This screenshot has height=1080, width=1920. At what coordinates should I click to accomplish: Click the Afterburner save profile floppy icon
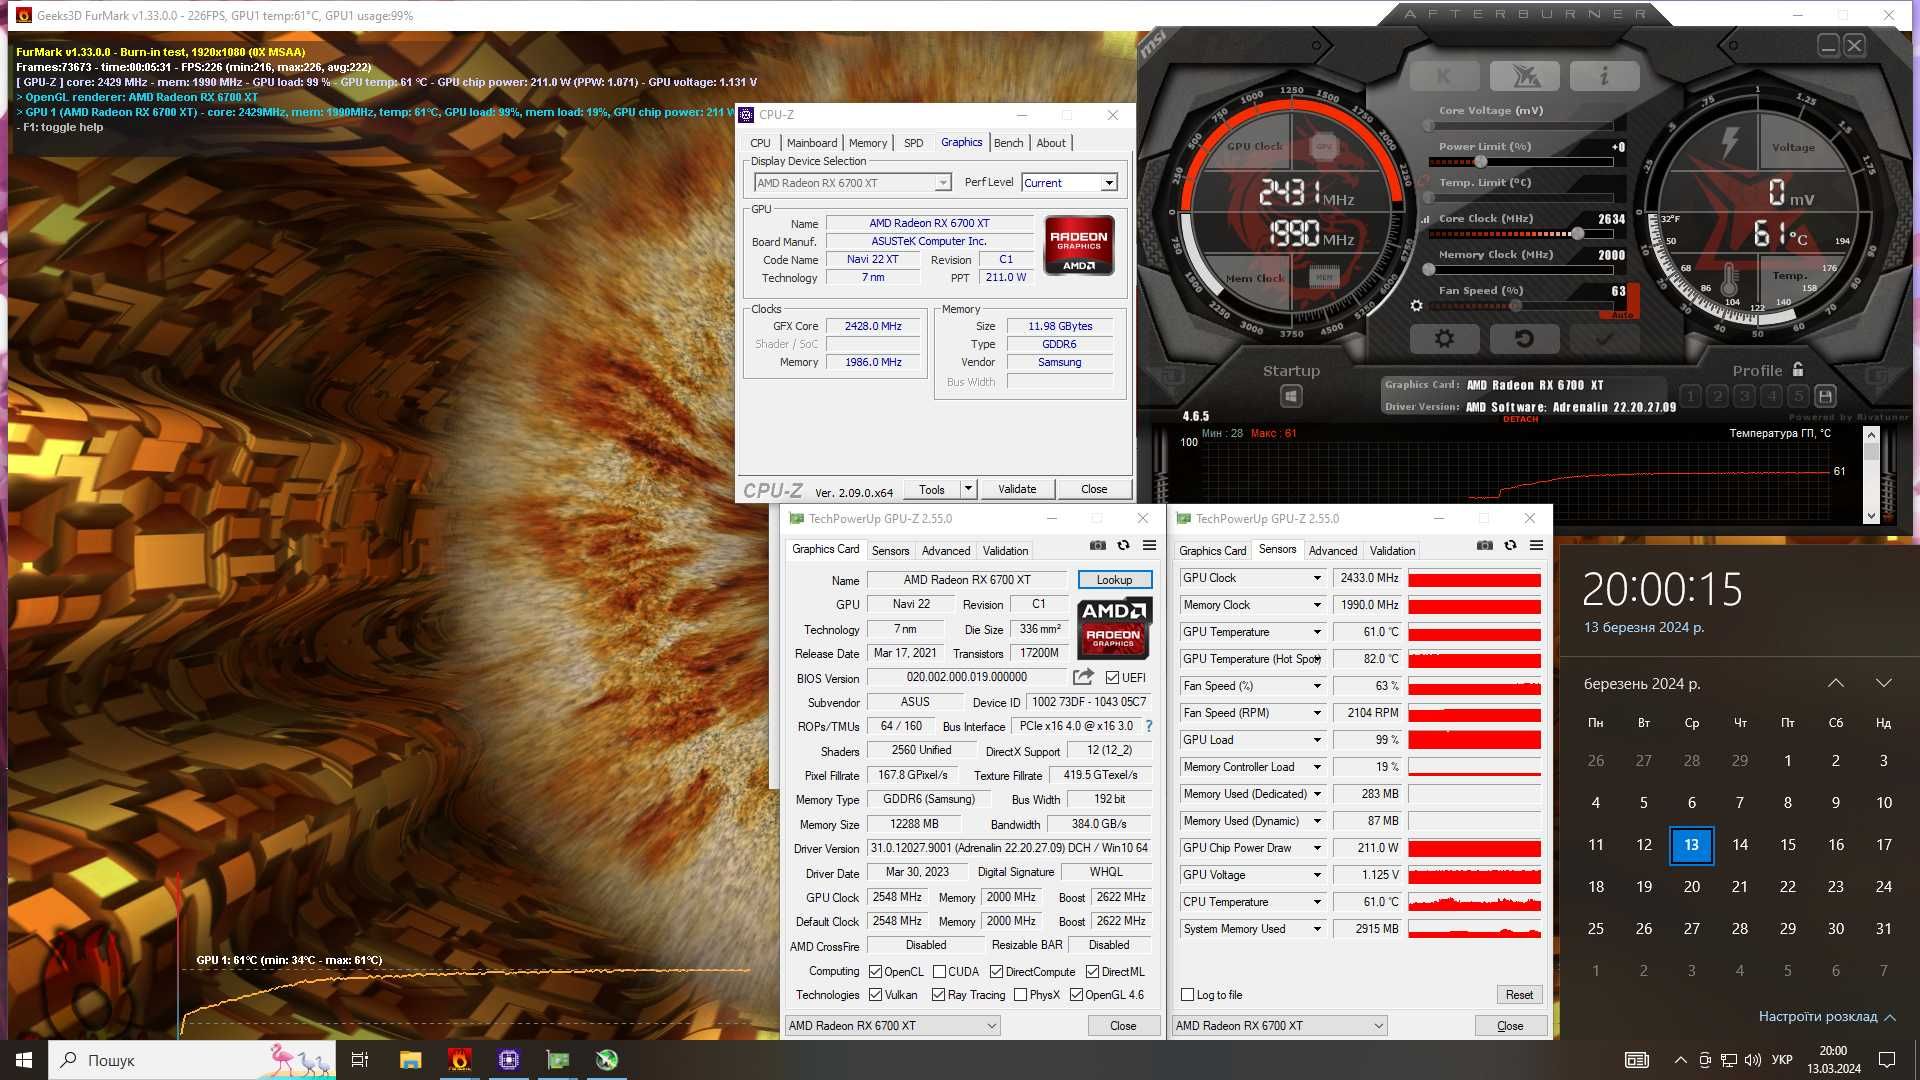tap(1825, 396)
